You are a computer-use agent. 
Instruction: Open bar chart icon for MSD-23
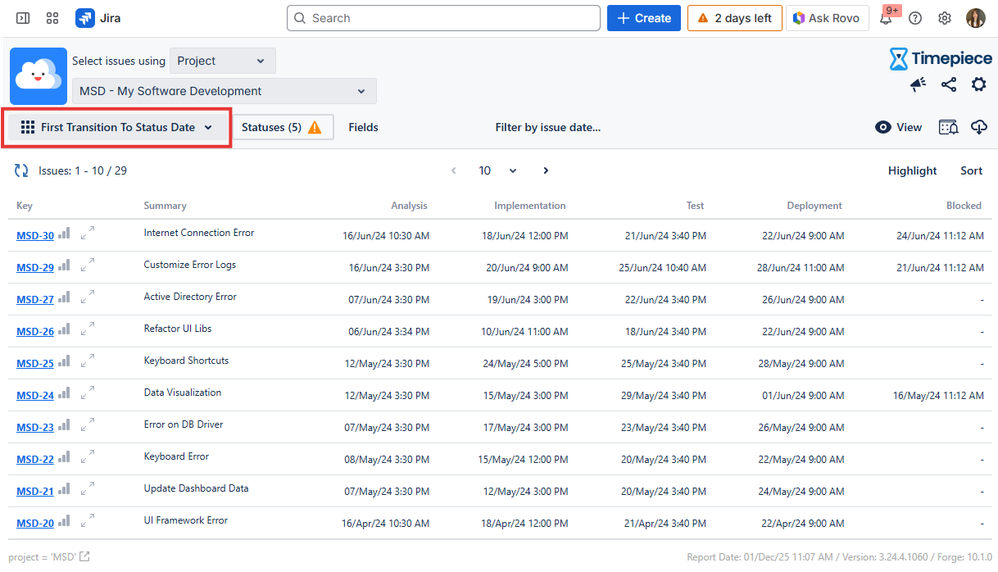click(x=64, y=426)
